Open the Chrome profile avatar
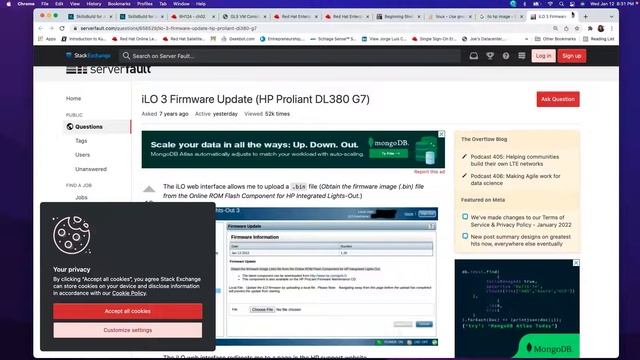 point(601,29)
